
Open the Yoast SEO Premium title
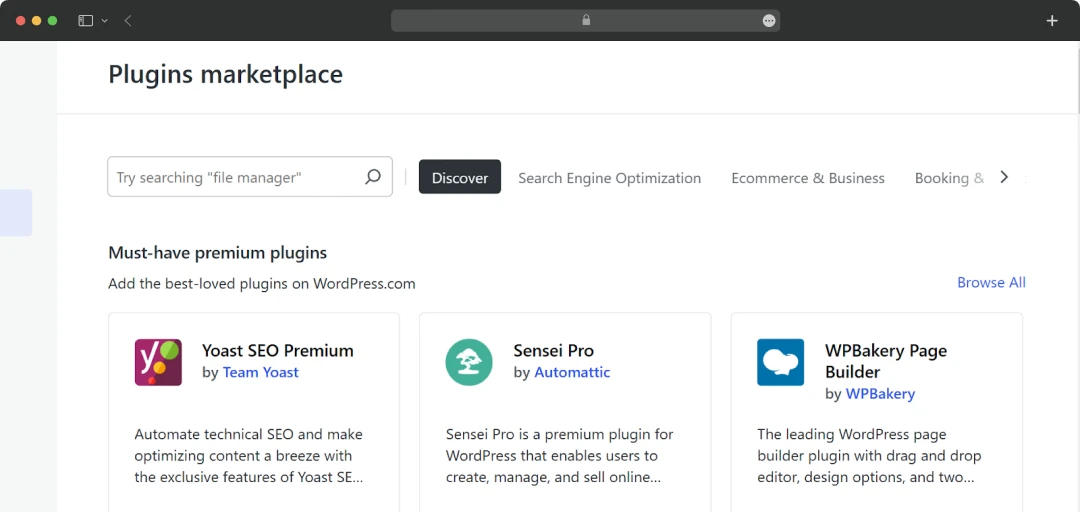coord(278,350)
